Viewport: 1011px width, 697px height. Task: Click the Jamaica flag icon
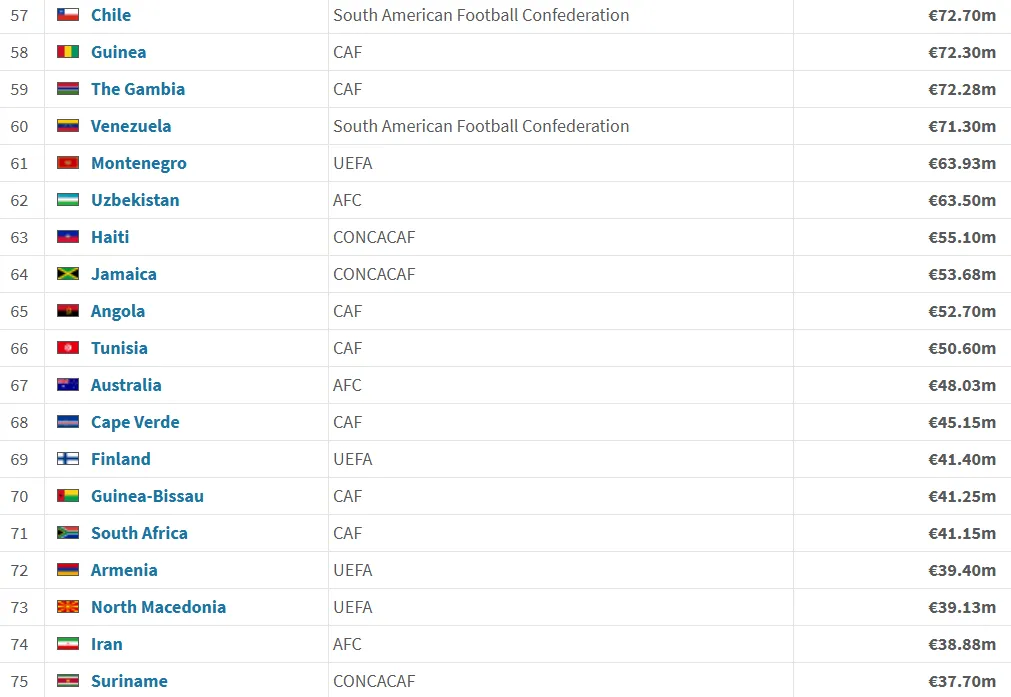pos(68,274)
